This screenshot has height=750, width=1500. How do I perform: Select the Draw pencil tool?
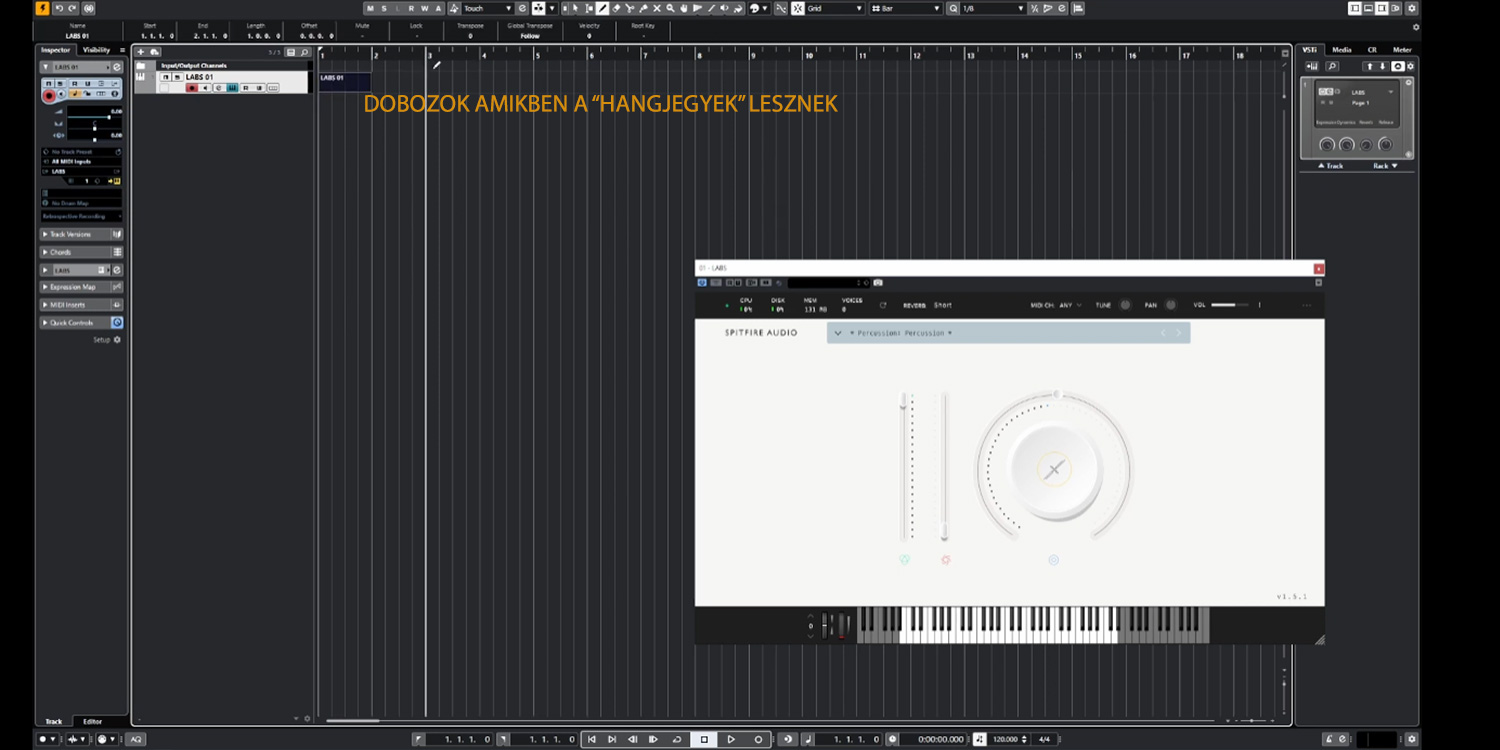[603, 8]
